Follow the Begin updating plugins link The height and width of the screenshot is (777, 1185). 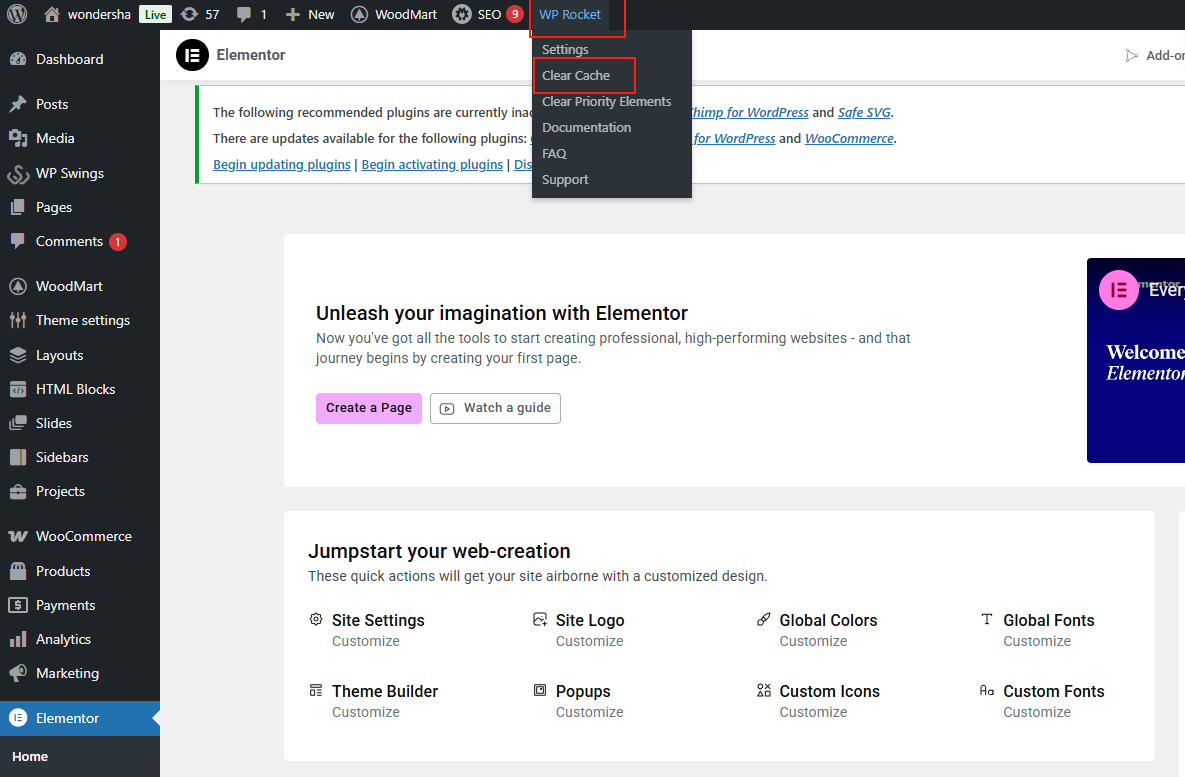[282, 164]
